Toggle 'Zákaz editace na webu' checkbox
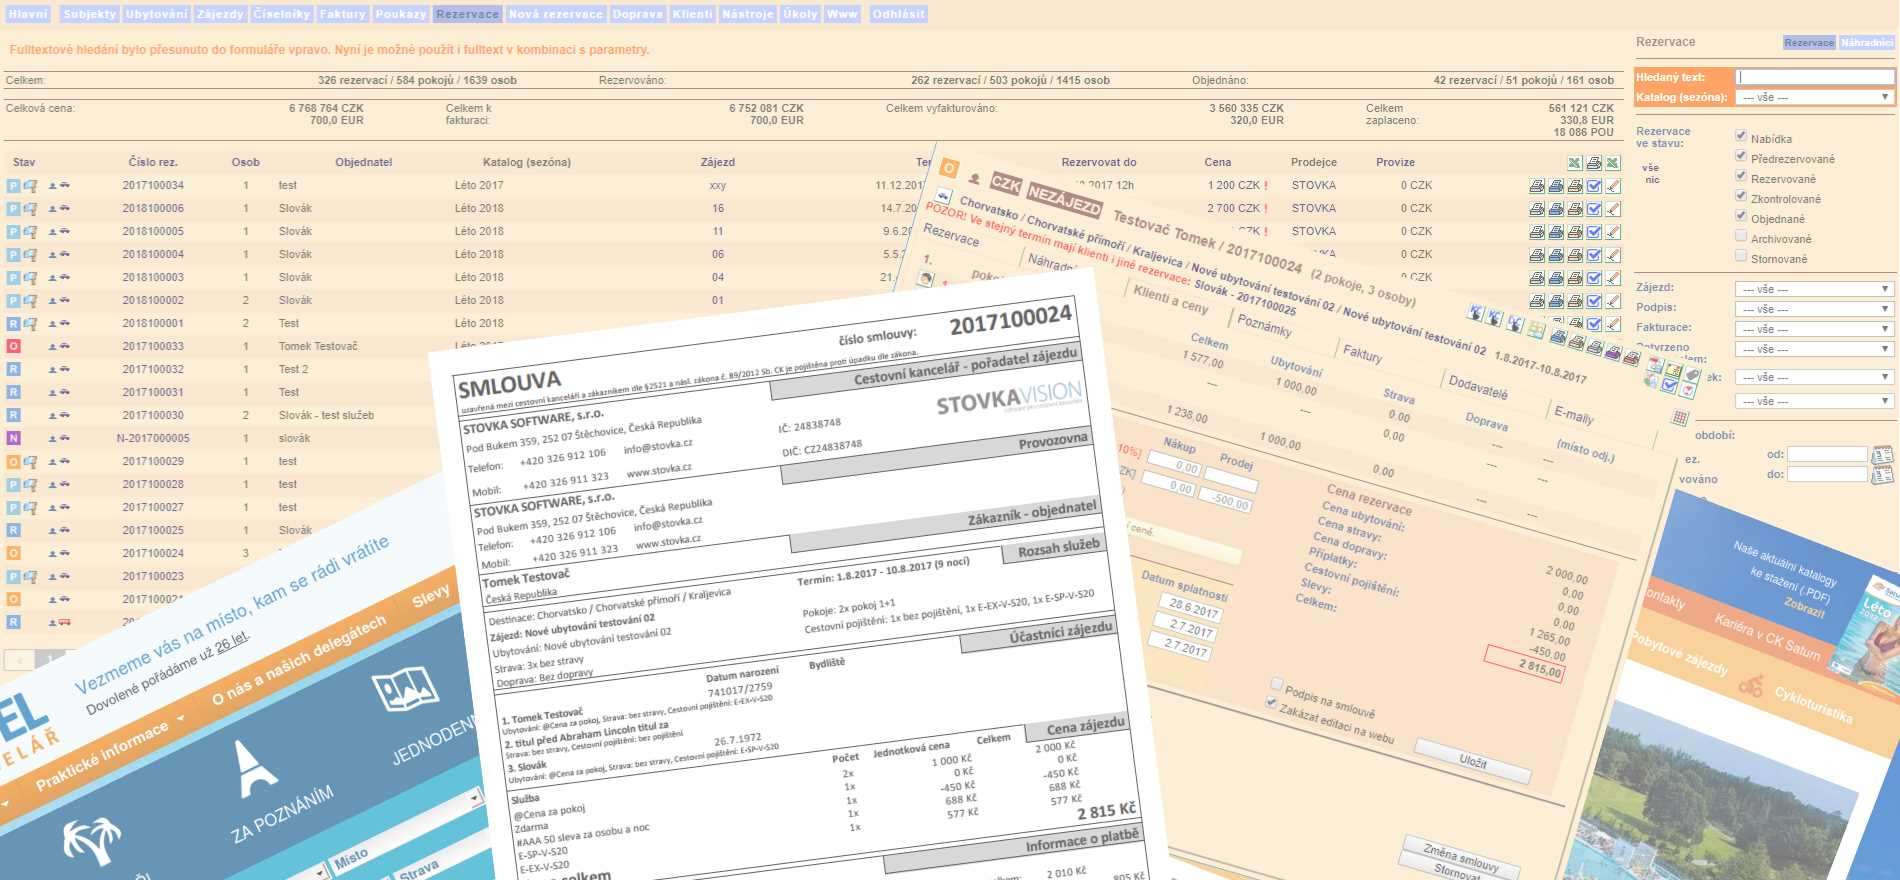 [1271, 702]
